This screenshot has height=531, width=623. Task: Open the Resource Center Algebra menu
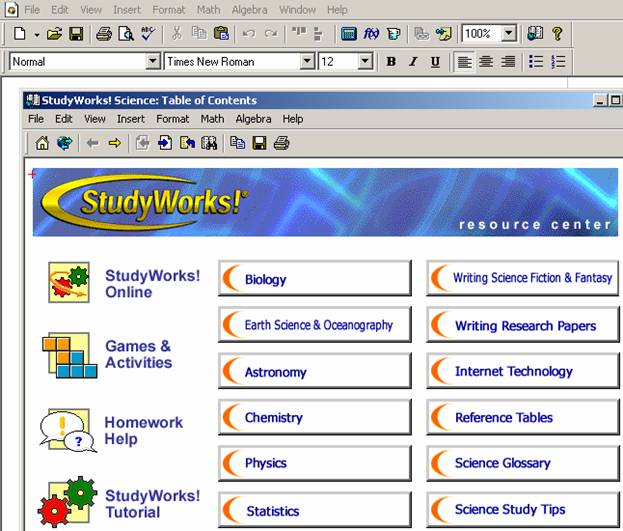pyautogui.click(x=253, y=119)
